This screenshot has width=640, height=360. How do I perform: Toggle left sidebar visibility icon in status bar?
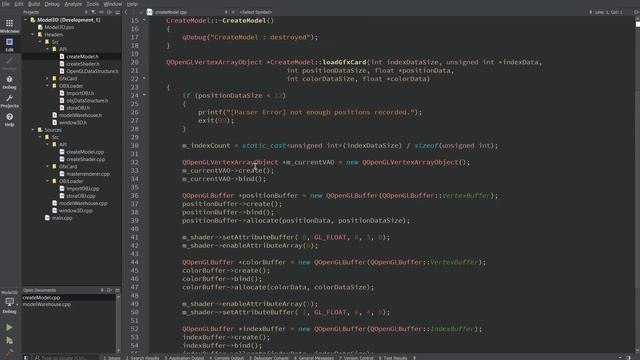(26, 358)
